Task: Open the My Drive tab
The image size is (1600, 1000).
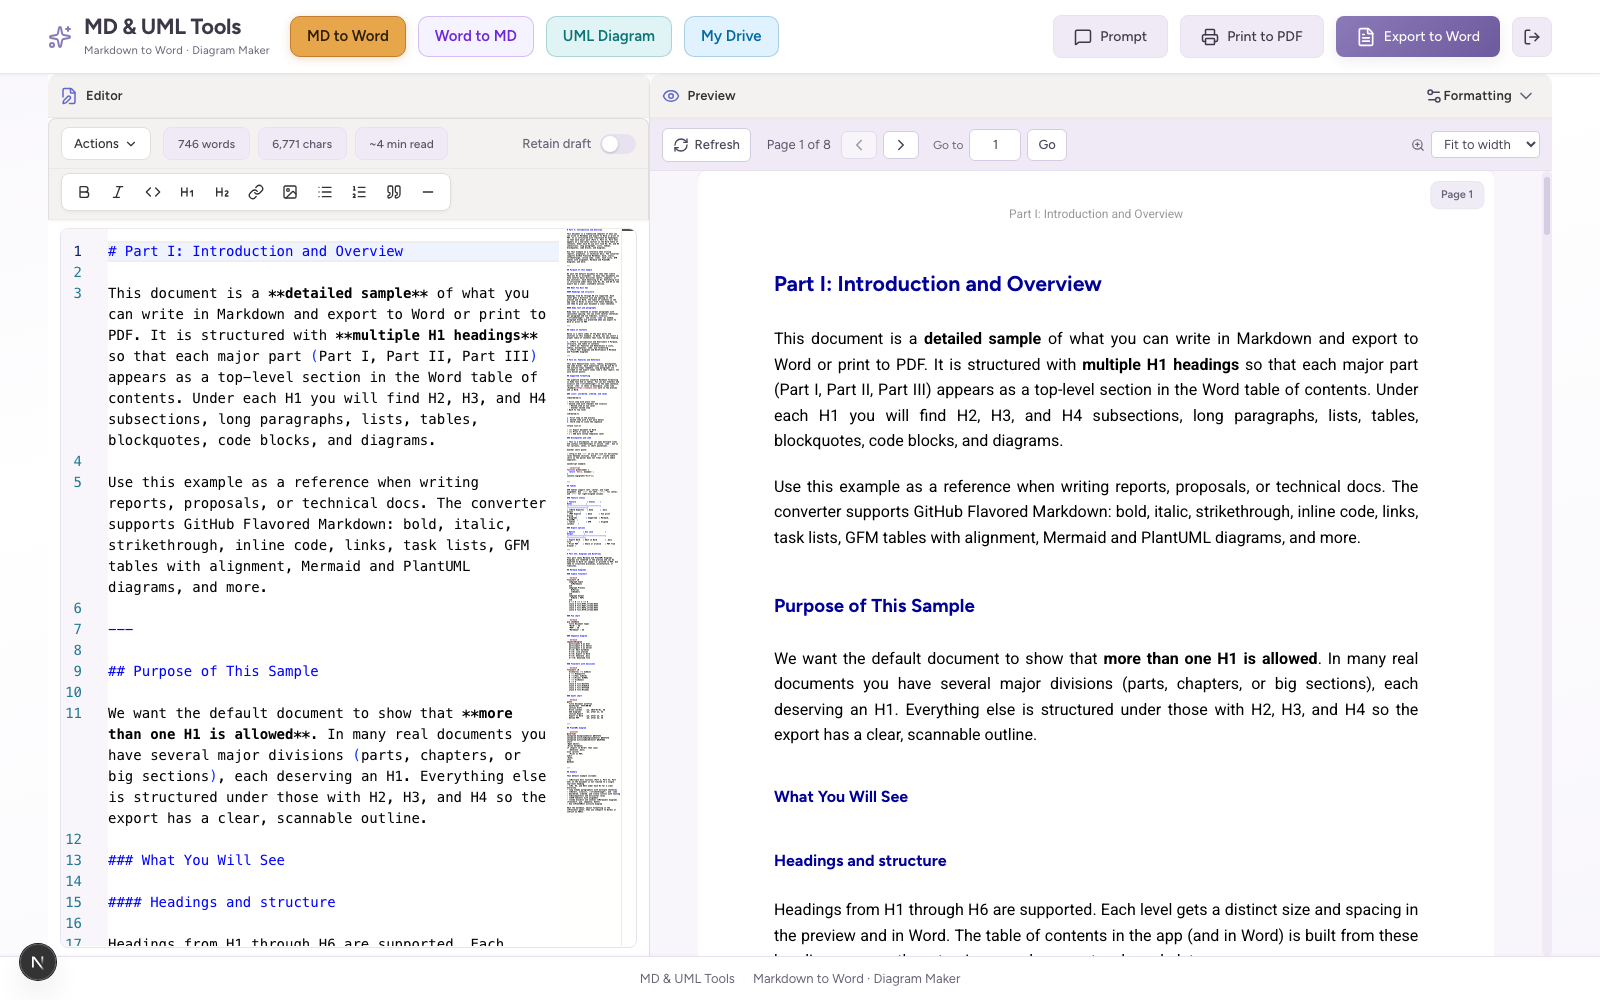Action: pyautogui.click(x=731, y=37)
